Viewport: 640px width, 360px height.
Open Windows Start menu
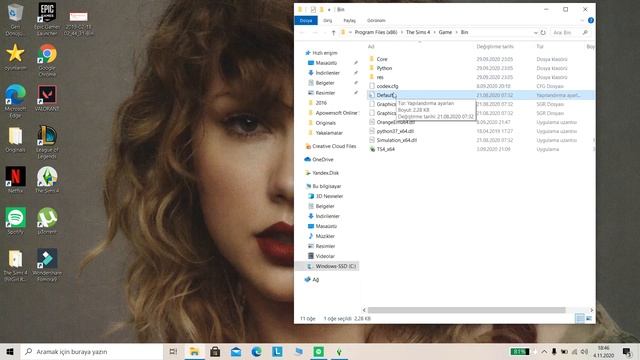(10, 351)
